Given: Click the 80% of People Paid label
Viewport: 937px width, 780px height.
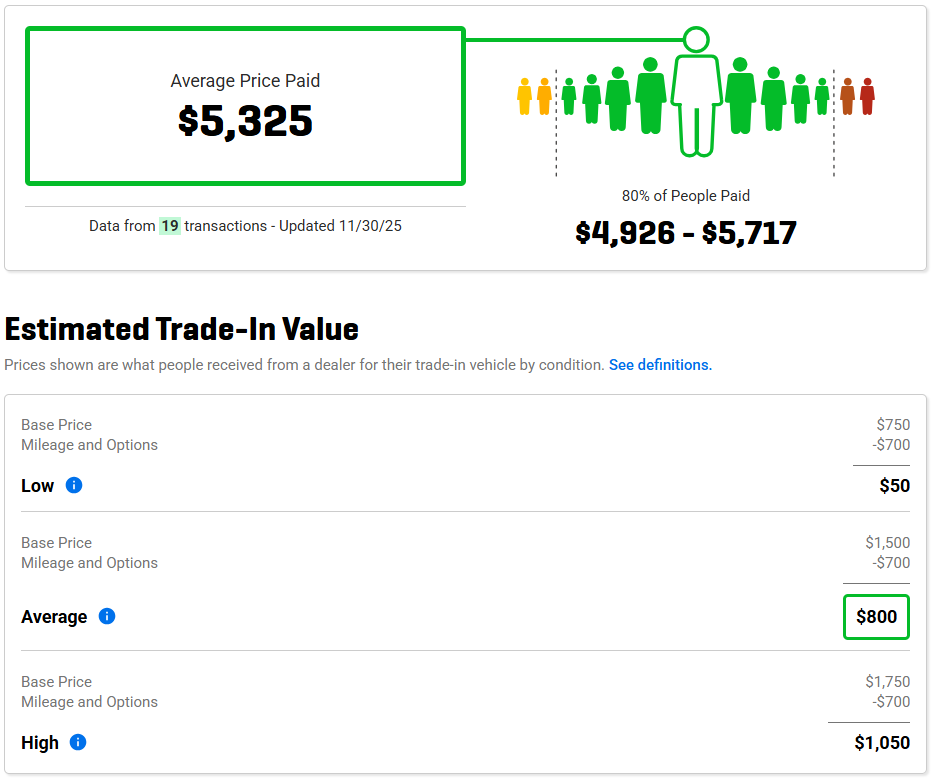Looking at the screenshot, I should pos(686,196).
